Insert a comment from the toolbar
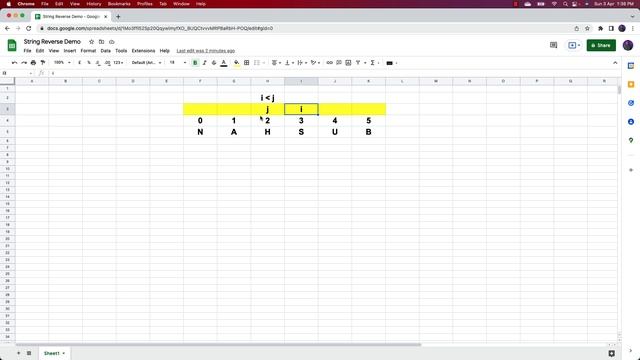The height and width of the screenshot is (360, 640). point(339,63)
